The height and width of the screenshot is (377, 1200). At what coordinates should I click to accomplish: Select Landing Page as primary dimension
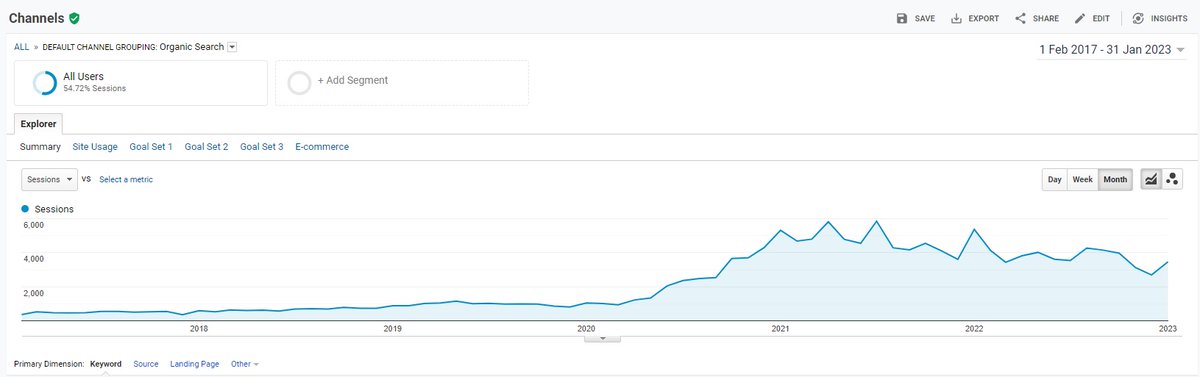[x=195, y=364]
